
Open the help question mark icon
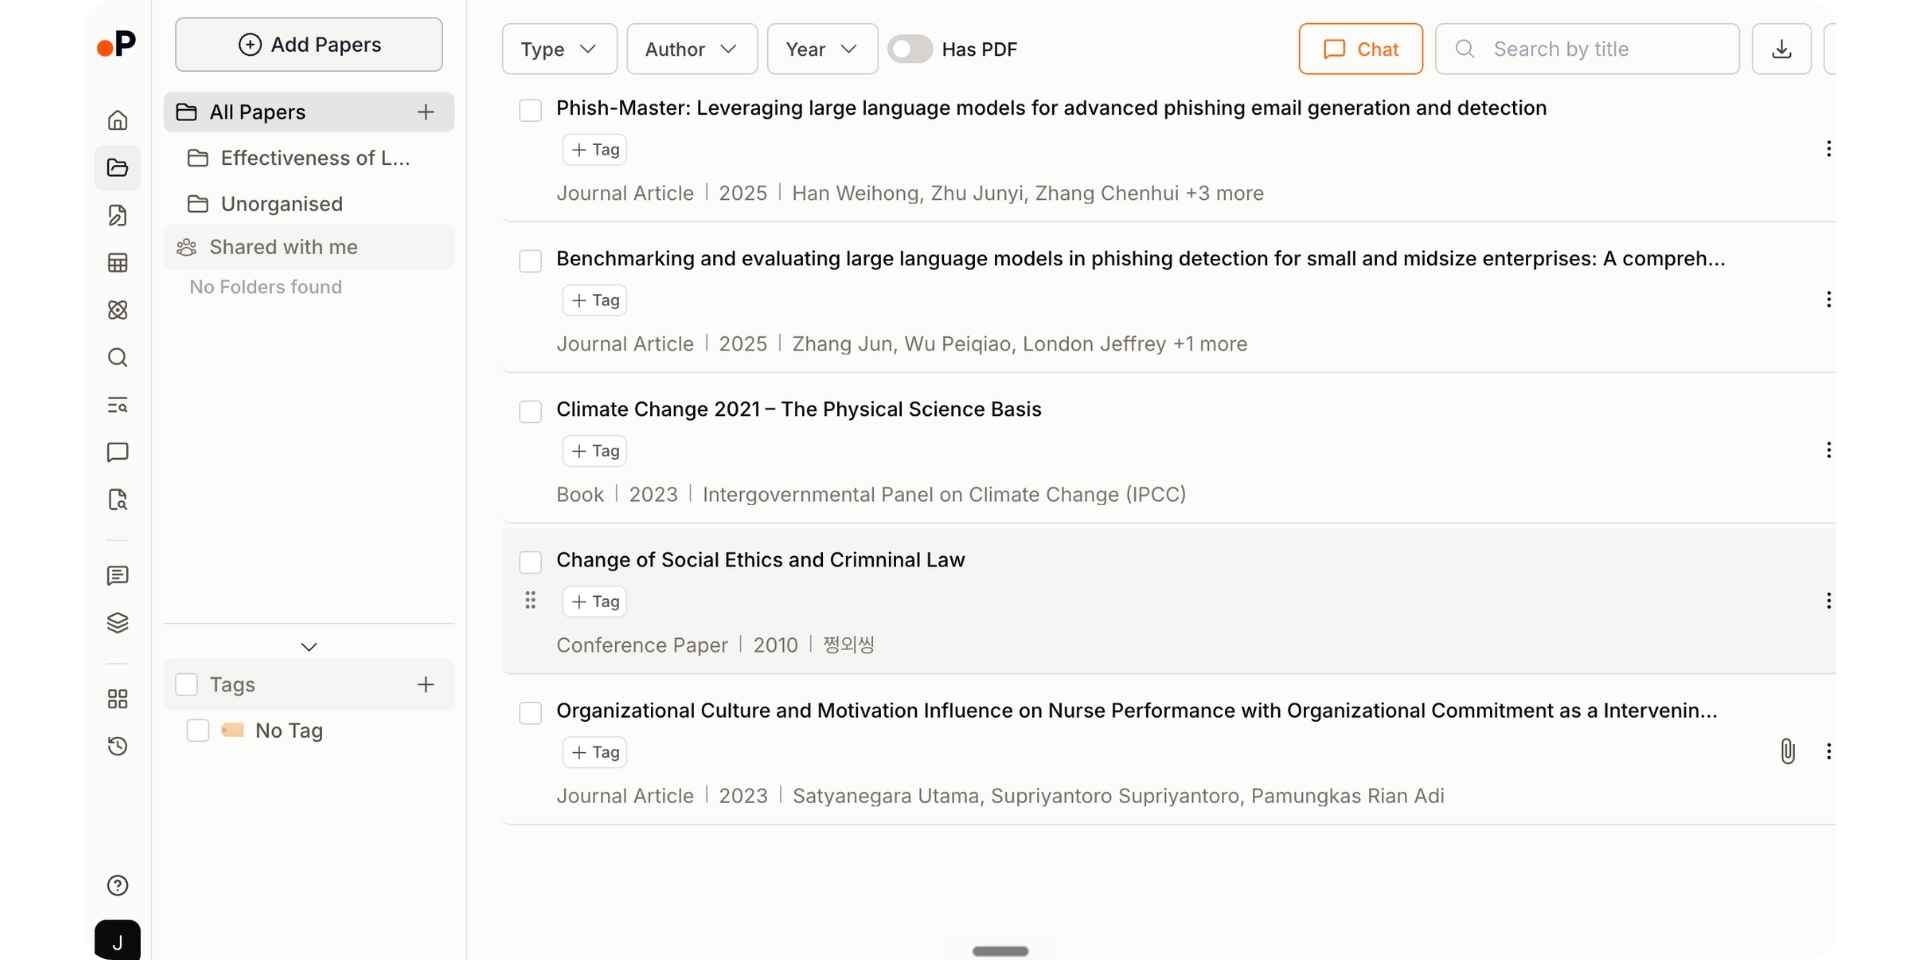tap(117, 885)
